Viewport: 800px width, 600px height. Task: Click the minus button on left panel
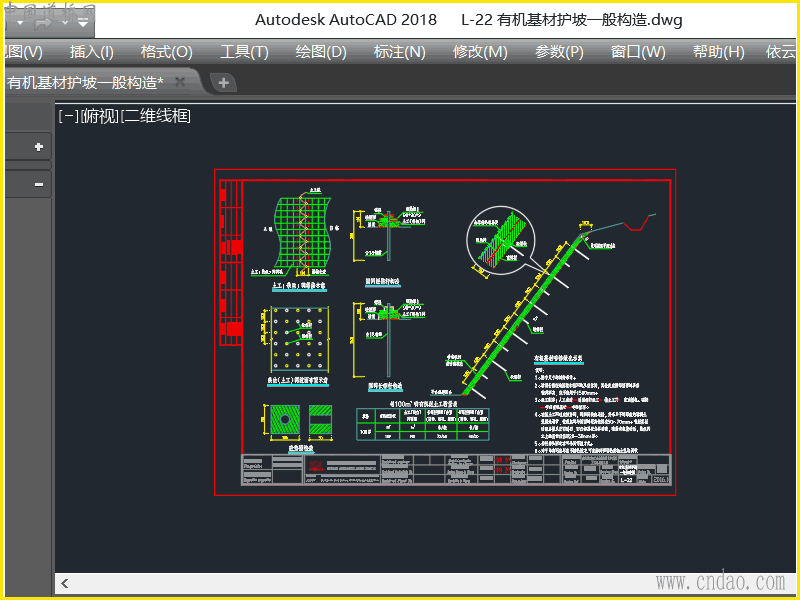39,184
